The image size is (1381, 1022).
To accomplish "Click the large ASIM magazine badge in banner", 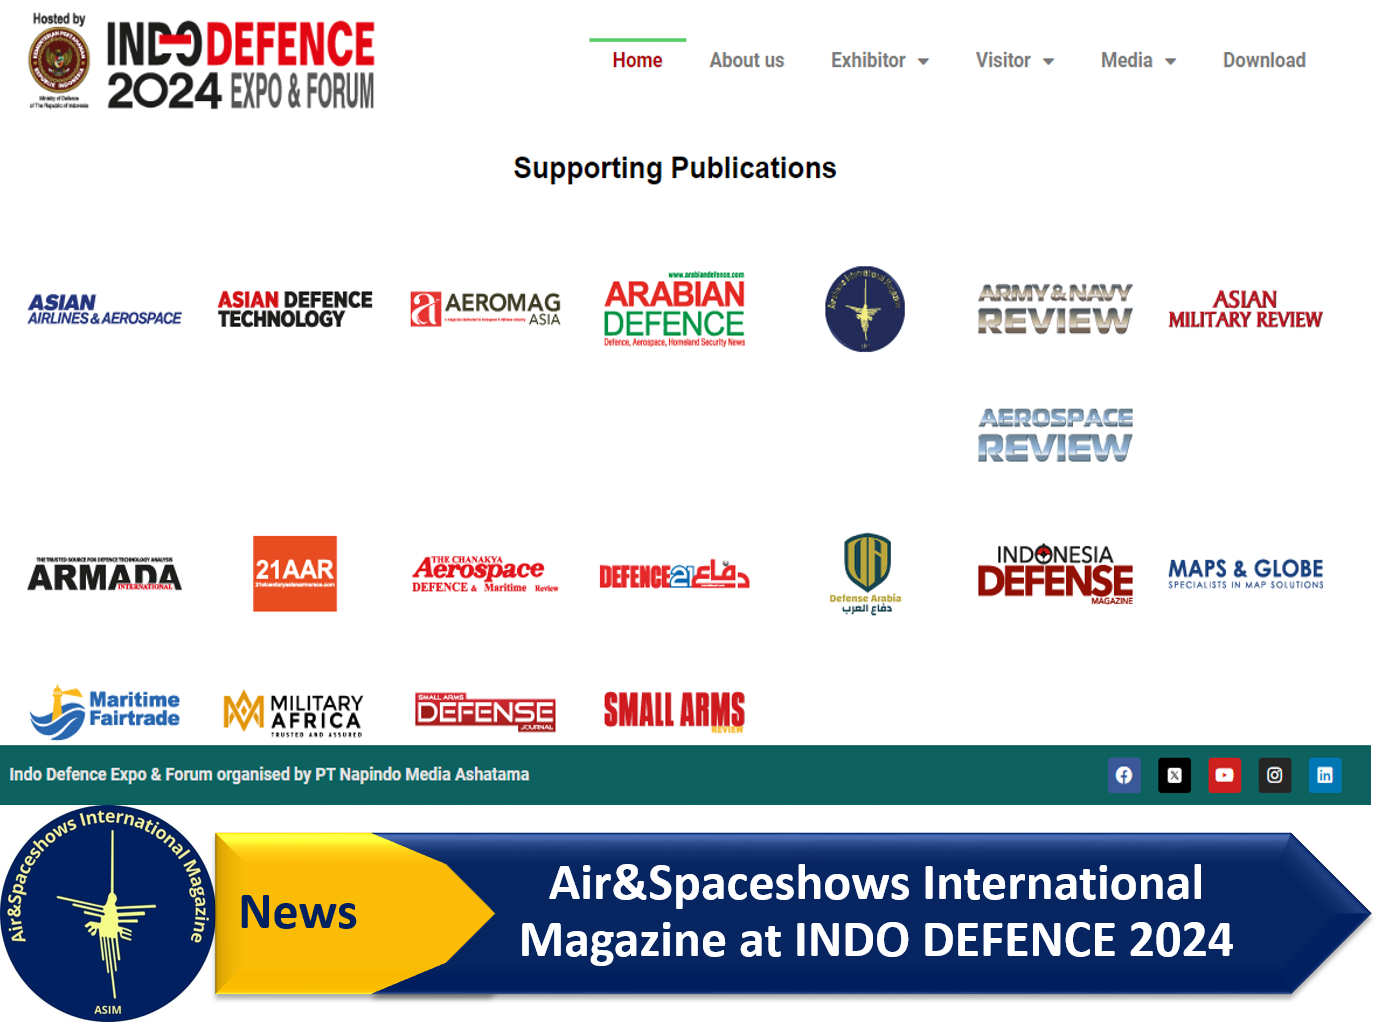I will 107,914.
